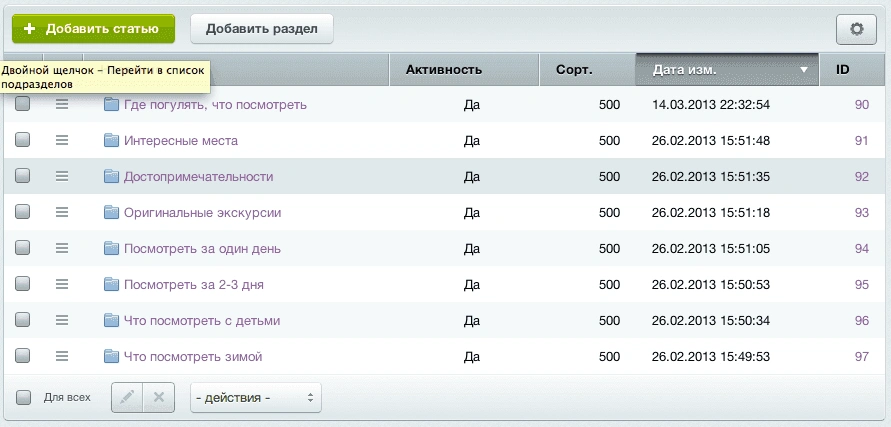Tick checkbox for Что посмотреть зимой

[23, 356]
